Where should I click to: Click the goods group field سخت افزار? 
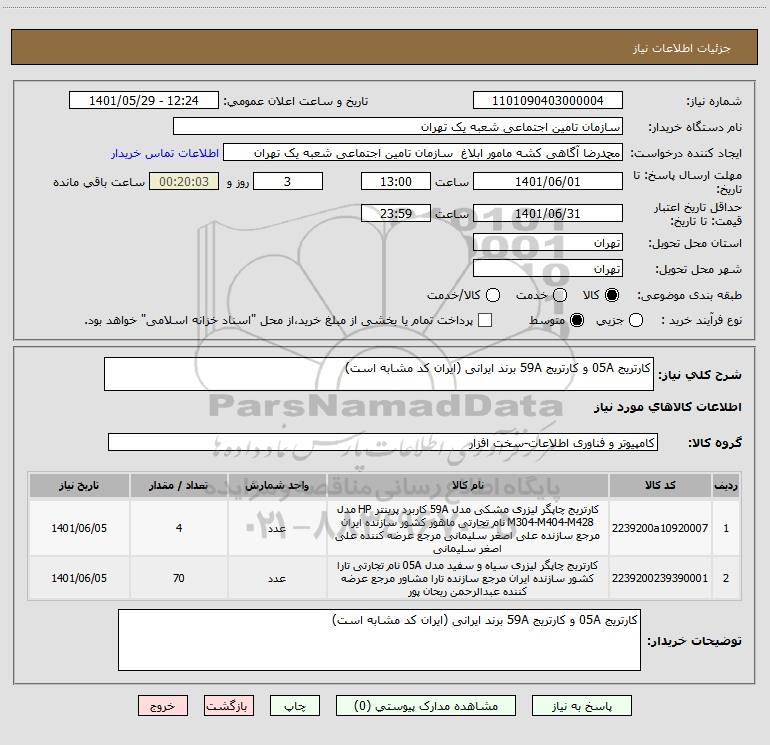(383, 442)
